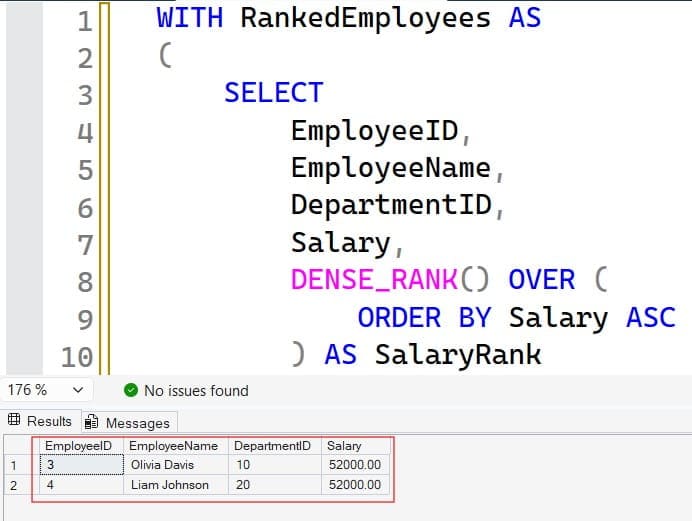Click the EmployeeID column header
Screen dimensions: 692x521
coord(81,446)
